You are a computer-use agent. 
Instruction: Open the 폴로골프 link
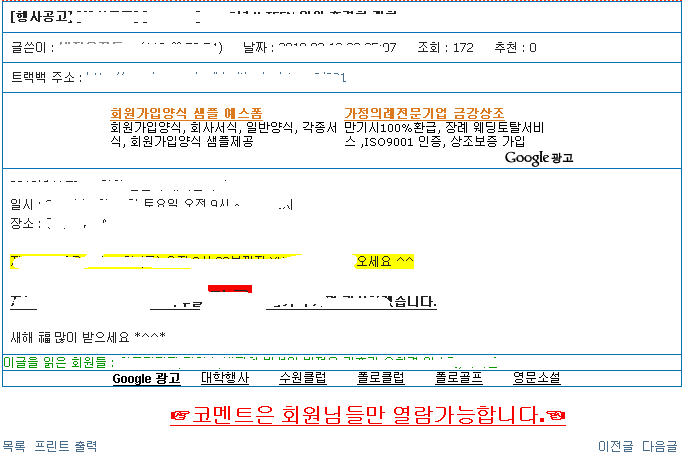point(459,378)
